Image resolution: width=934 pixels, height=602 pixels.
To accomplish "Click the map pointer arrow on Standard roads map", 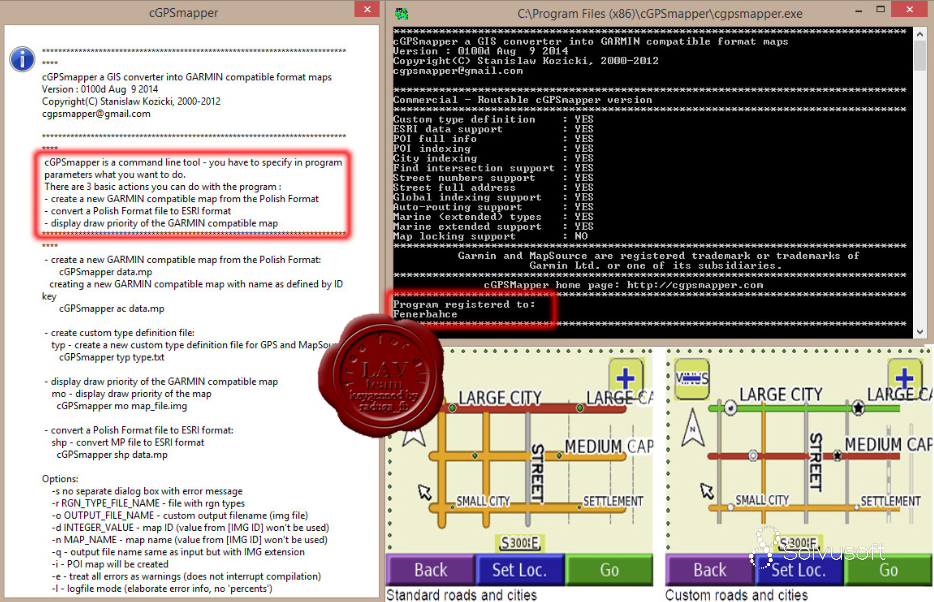I will click(x=424, y=492).
